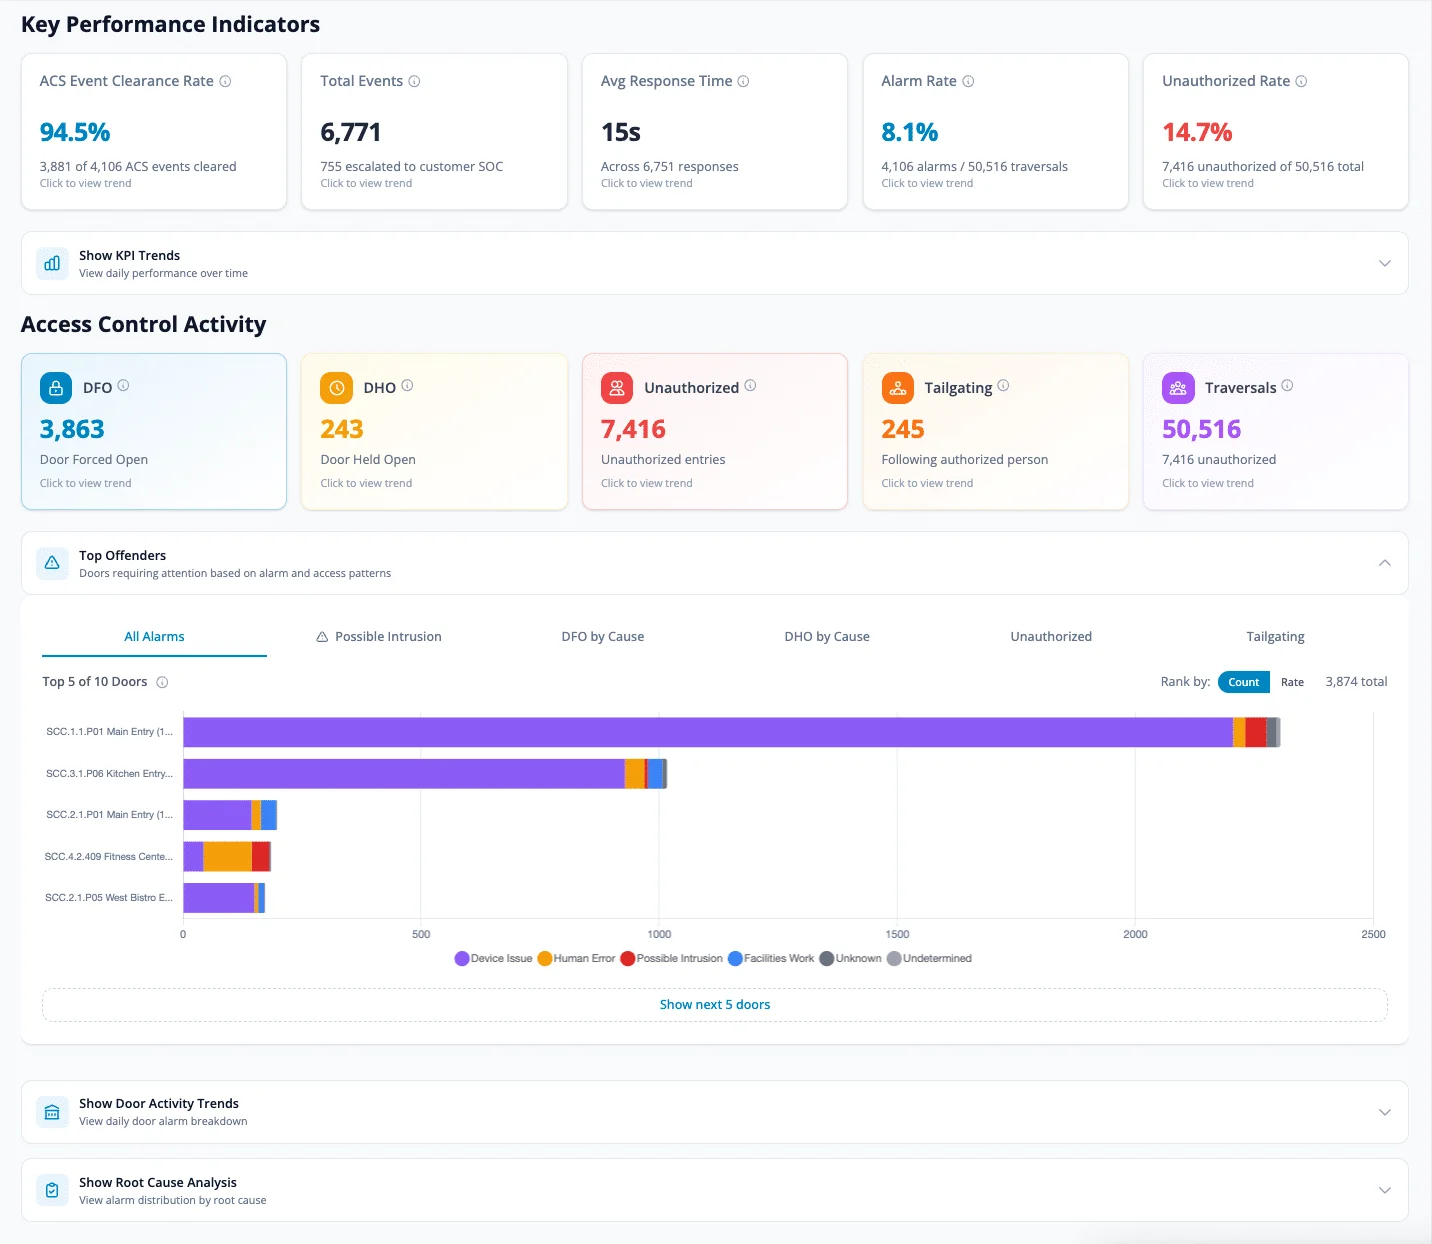Viewport: 1432px width, 1244px height.
Task: Click the SCC.2.1.P01 Main Entry bar
Action: point(230,815)
